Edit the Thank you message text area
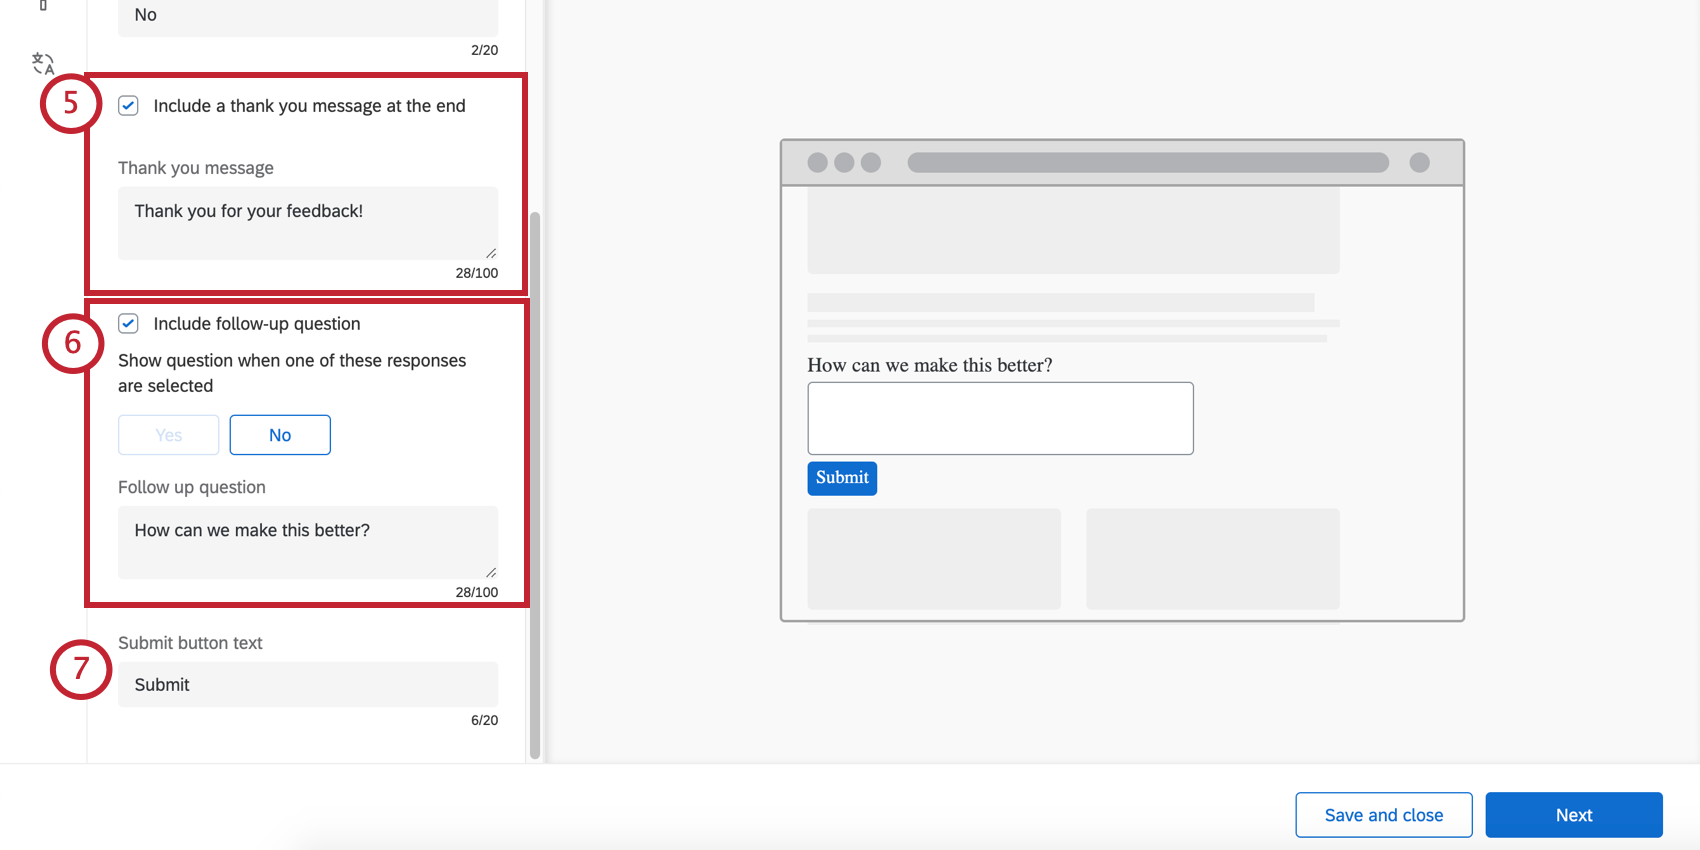The image size is (1700, 850). [x=308, y=223]
